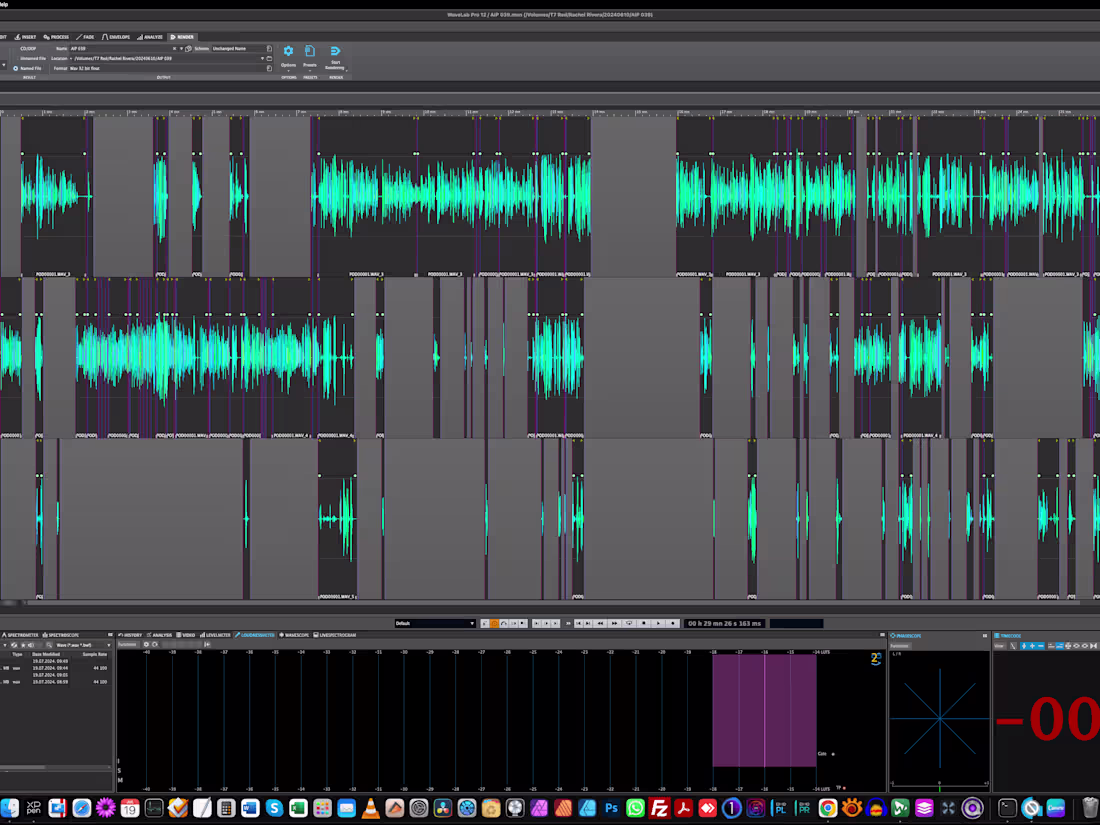The image size is (1100, 825).
Task: Switch to the ANALYZE ribbon tab
Action: pos(151,37)
